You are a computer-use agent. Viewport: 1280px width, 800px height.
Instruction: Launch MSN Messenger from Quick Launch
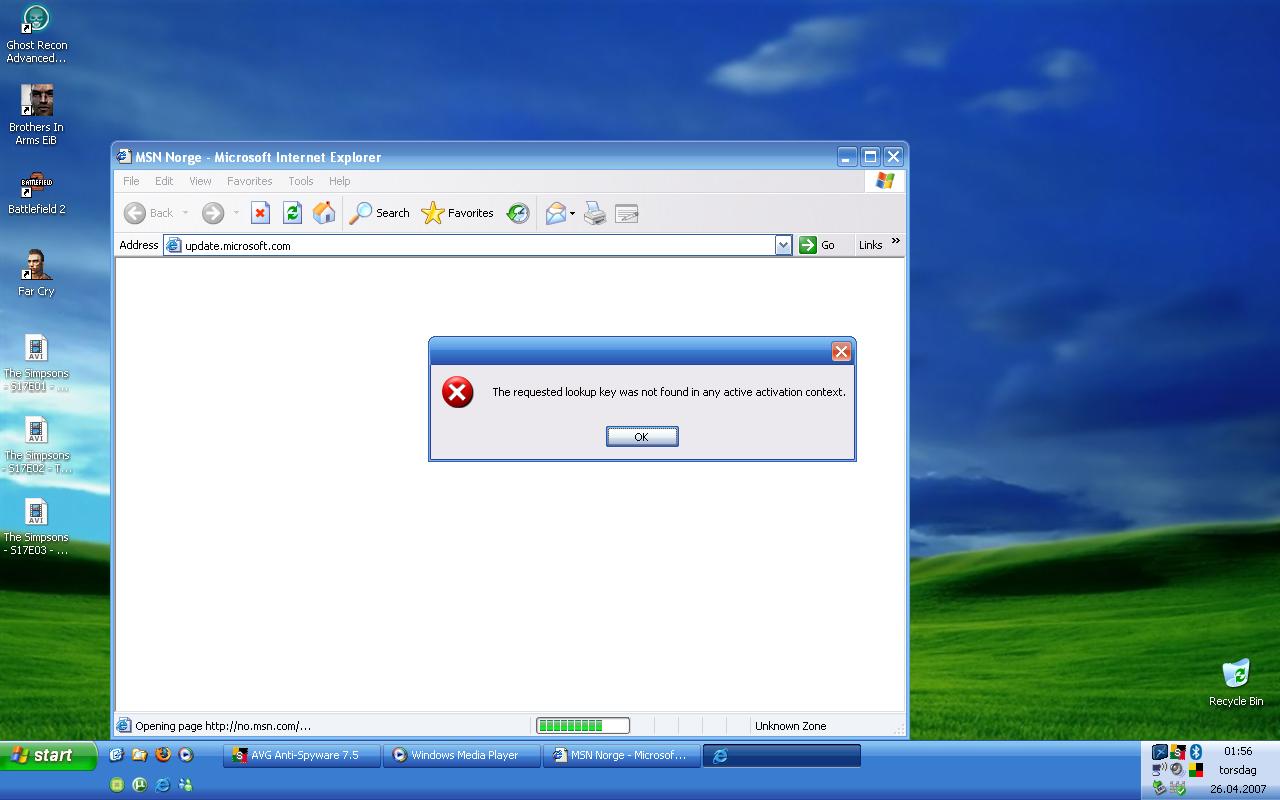click(185, 785)
